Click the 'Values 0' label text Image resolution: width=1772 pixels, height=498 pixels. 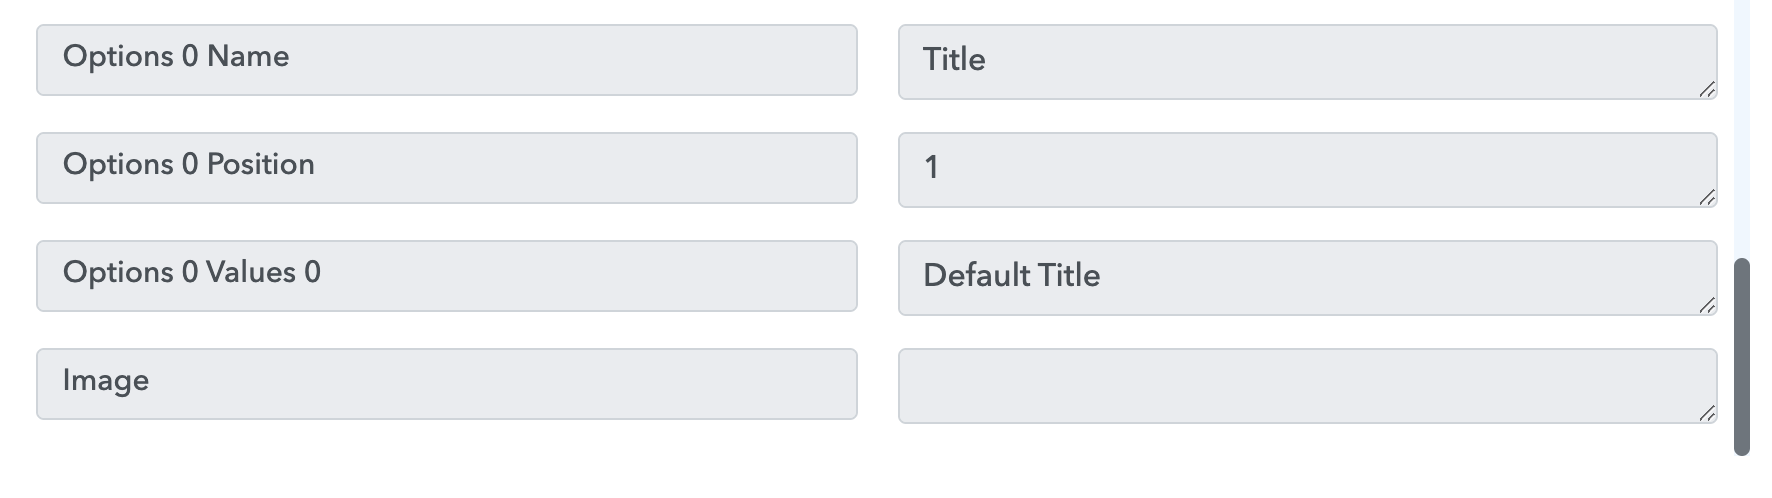click(x=263, y=272)
